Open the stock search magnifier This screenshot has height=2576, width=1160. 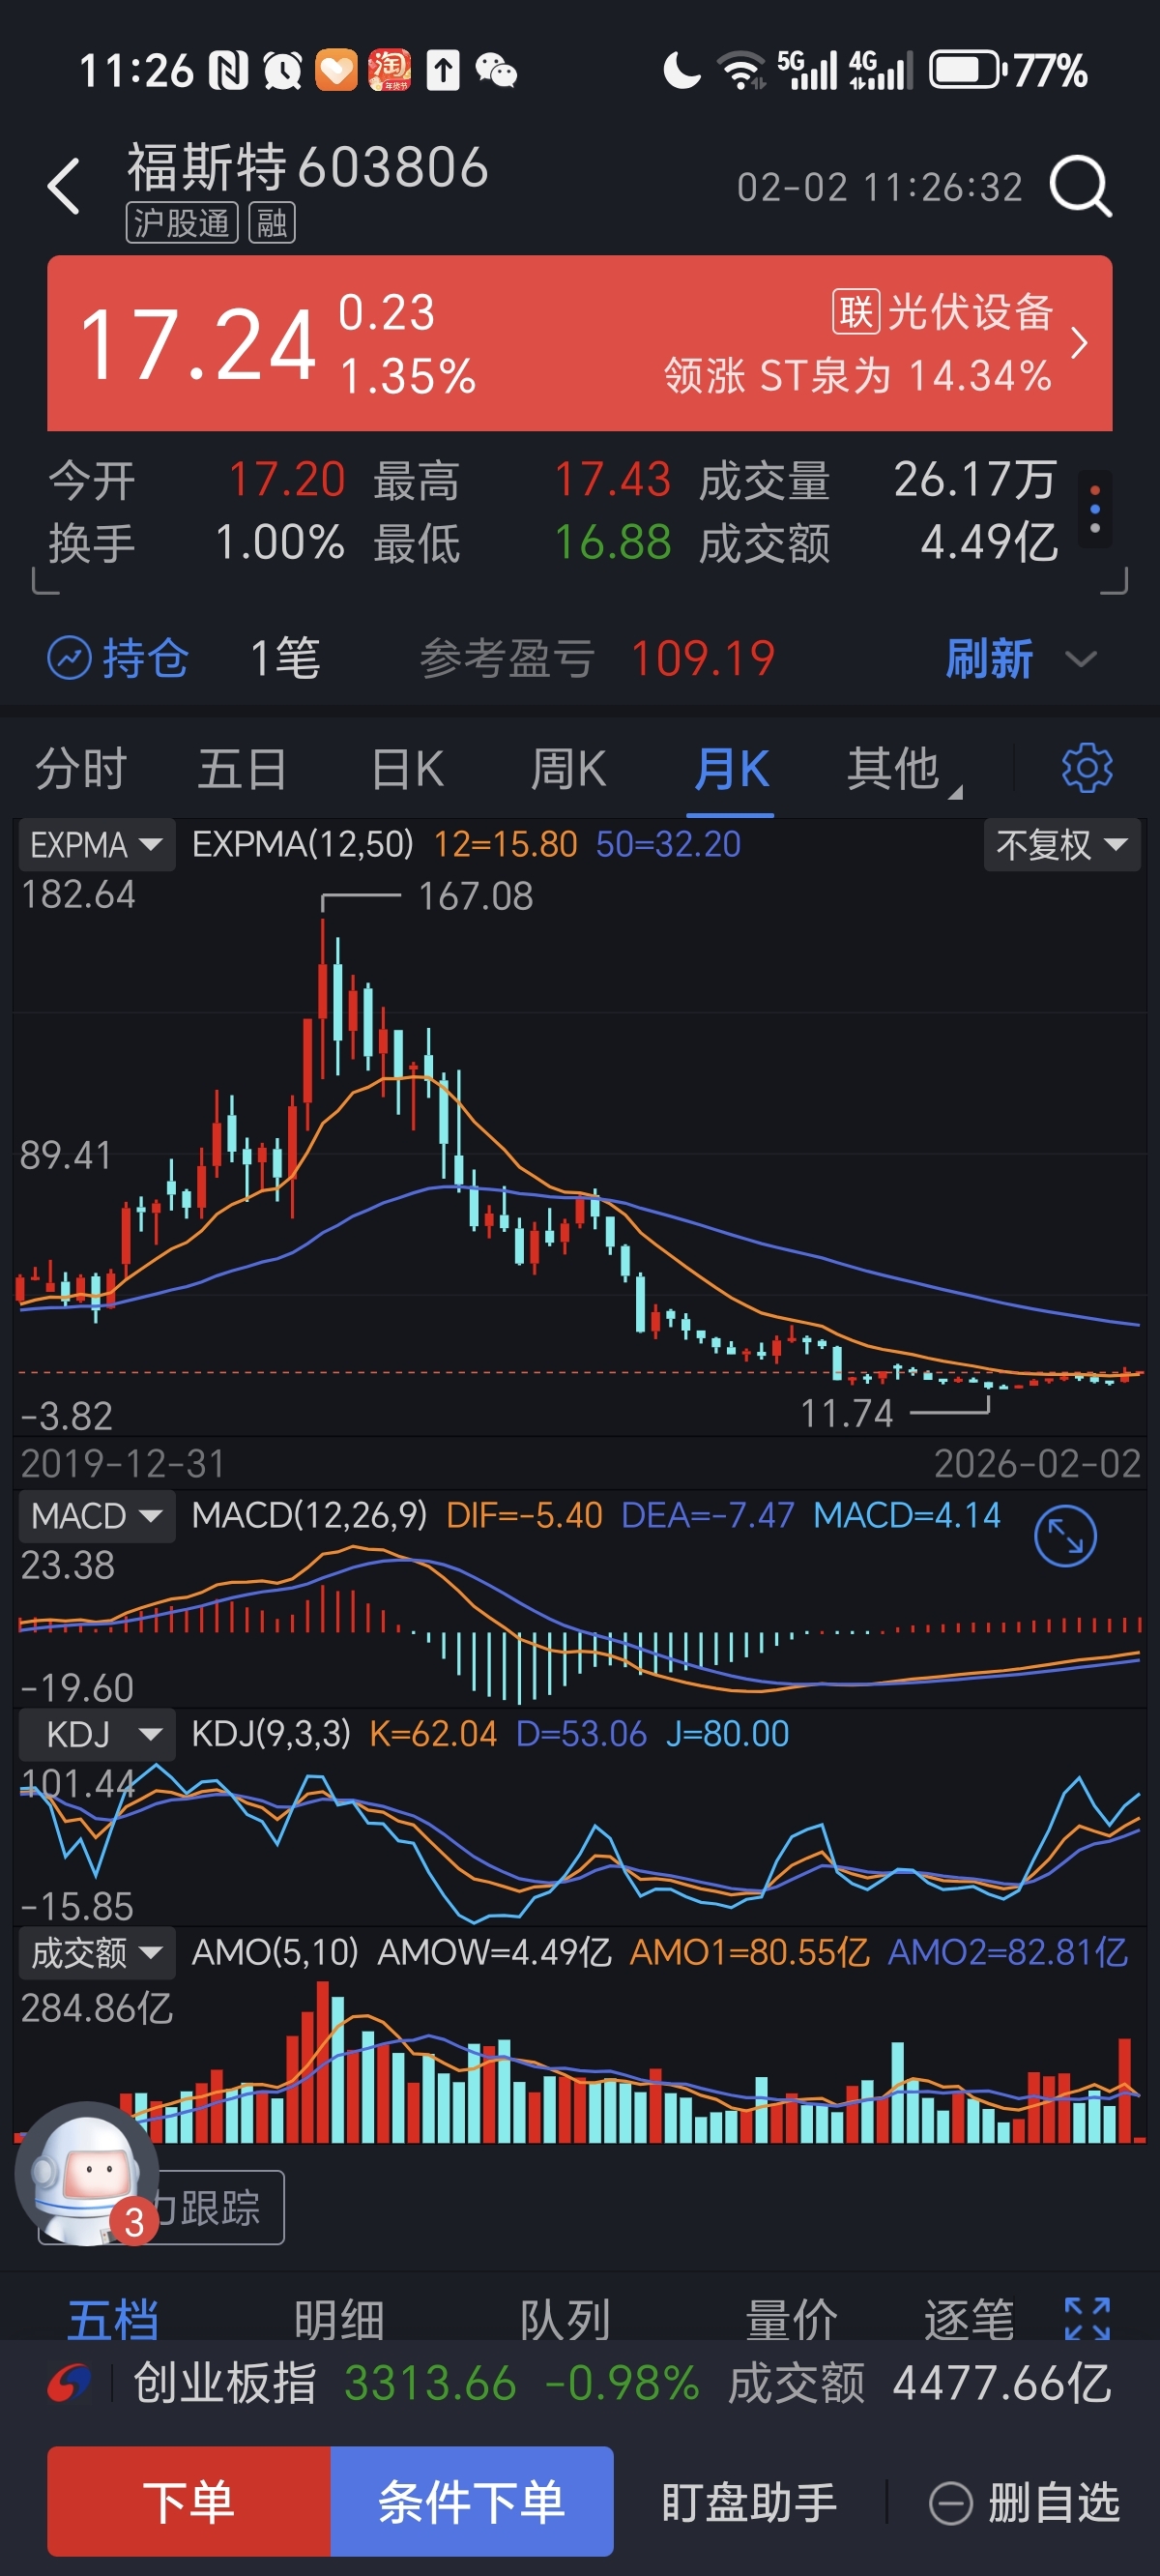coord(1080,186)
